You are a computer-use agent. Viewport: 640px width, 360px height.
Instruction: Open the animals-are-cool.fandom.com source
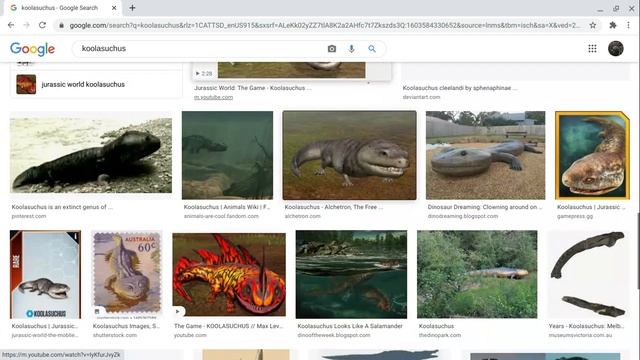click(221, 216)
